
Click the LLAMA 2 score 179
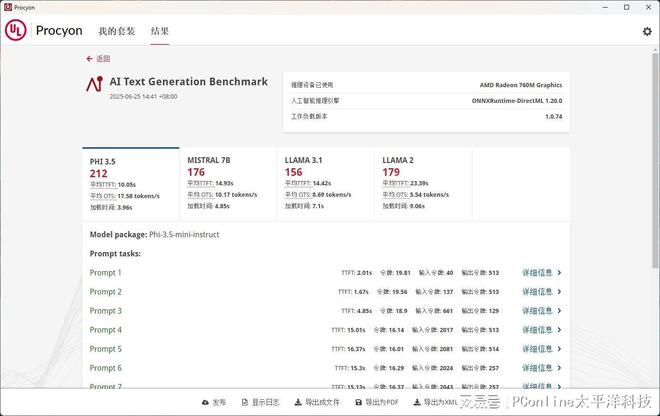tap(391, 172)
